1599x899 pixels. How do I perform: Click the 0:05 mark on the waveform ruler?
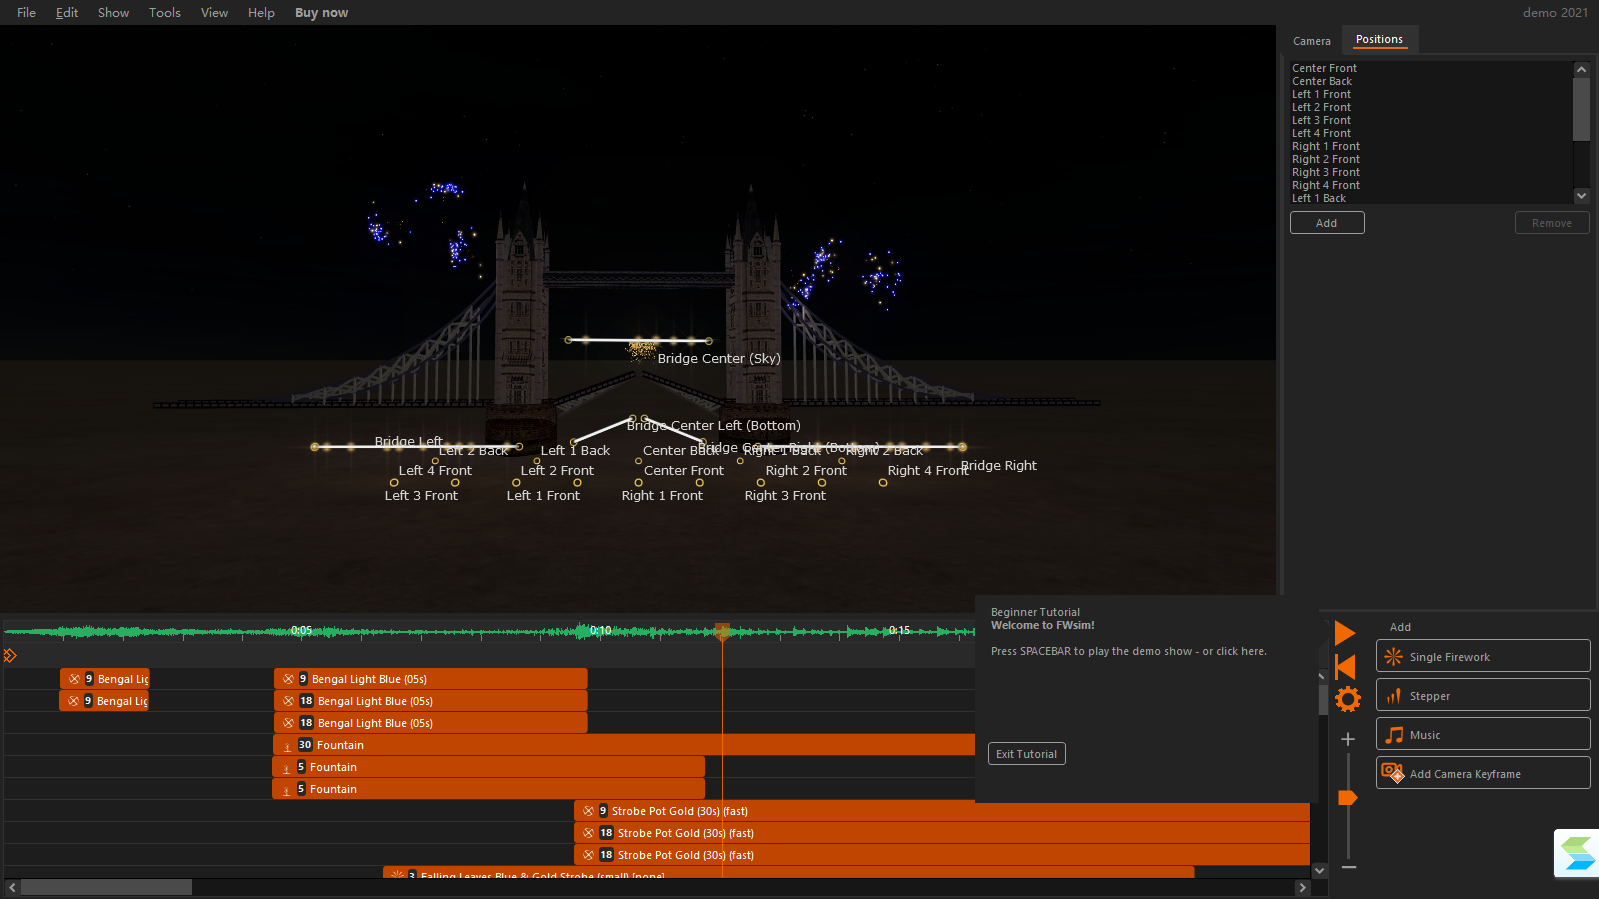coord(301,630)
